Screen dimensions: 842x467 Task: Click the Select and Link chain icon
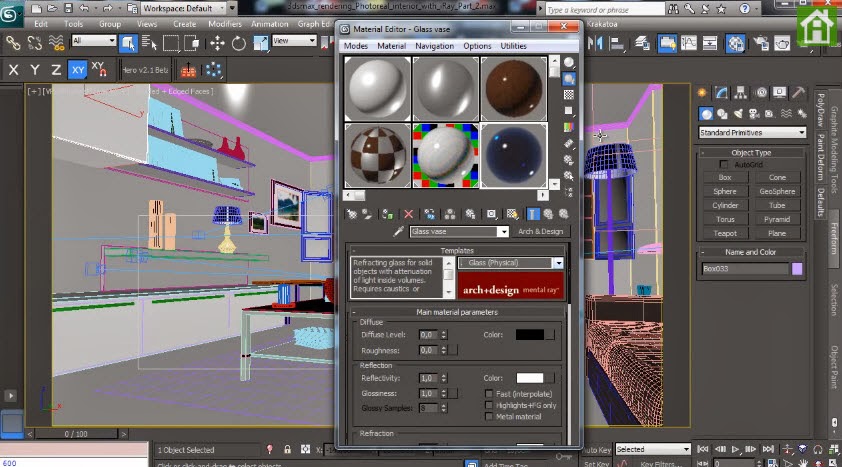(x=13, y=43)
